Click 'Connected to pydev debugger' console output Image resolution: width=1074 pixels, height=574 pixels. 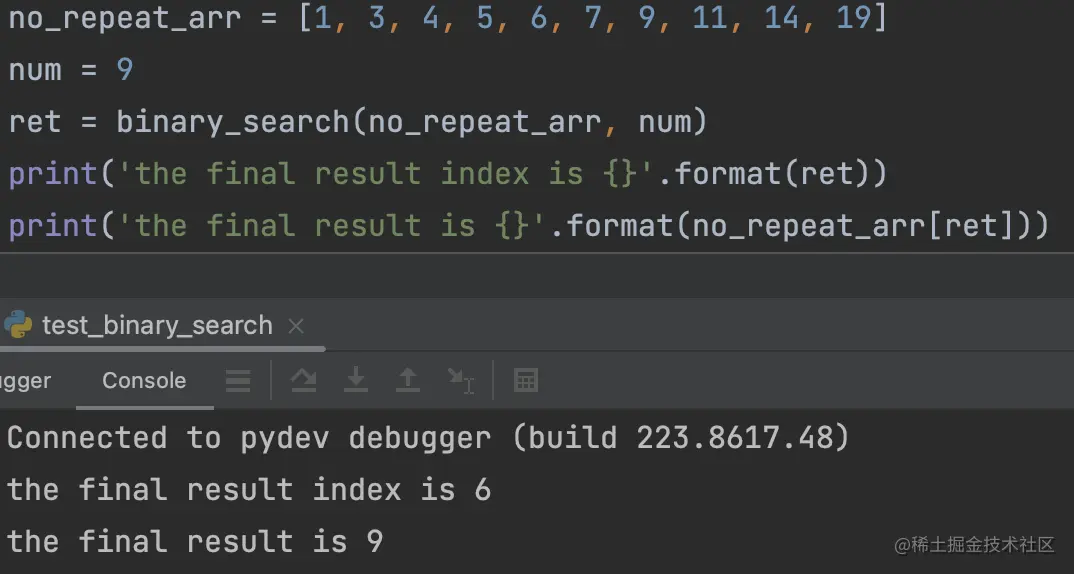tap(428, 438)
